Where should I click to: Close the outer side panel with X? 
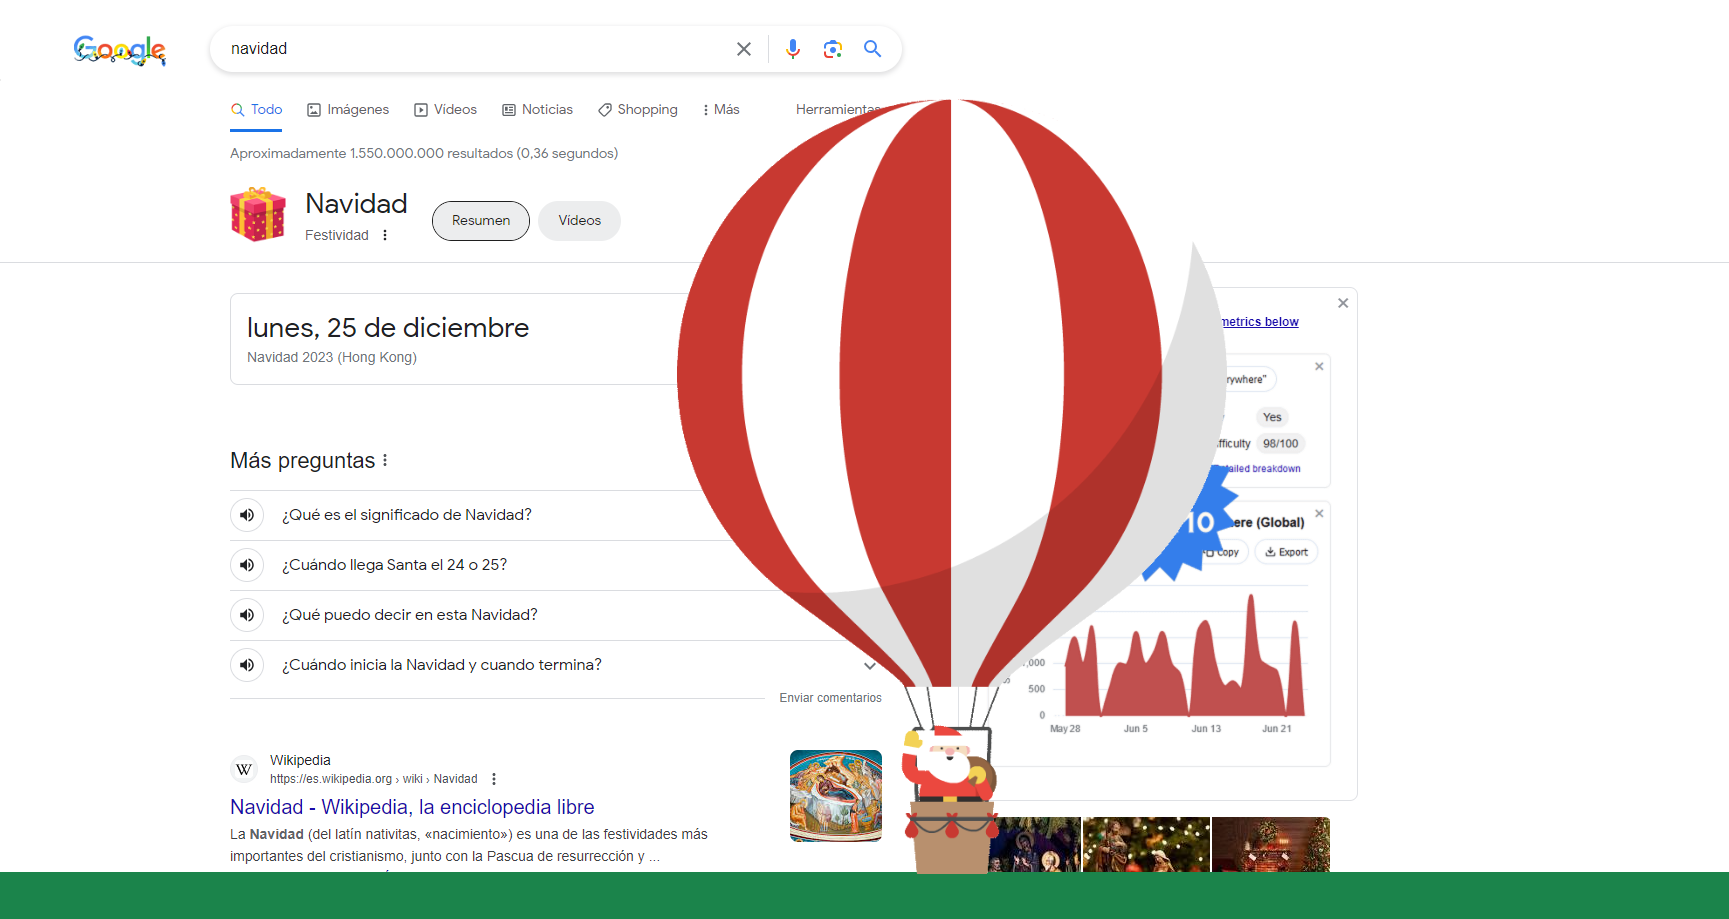[1343, 303]
